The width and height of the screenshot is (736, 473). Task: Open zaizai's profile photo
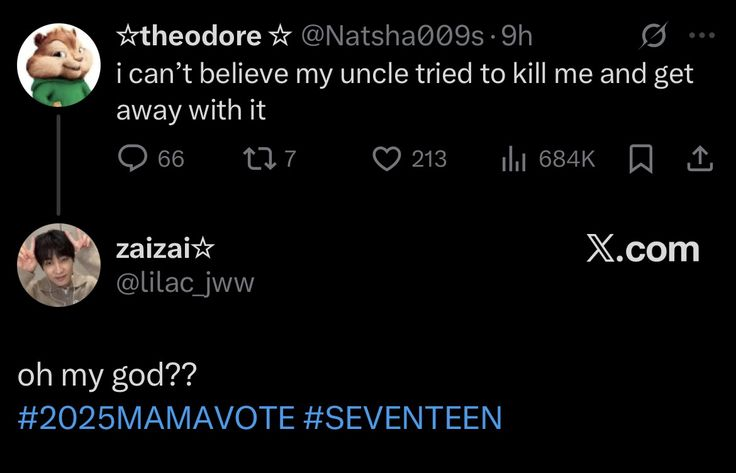click(x=59, y=265)
